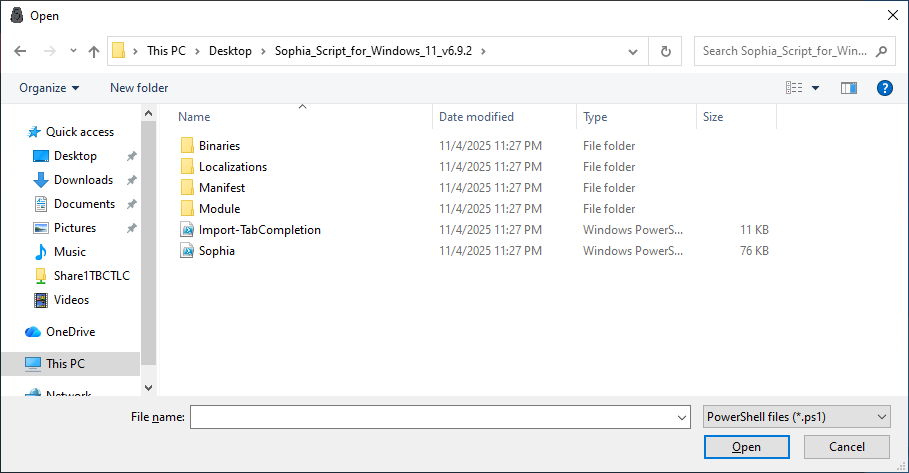Viewport: 909px width, 473px height.
Task: Open the Help question mark icon
Action: (x=884, y=88)
